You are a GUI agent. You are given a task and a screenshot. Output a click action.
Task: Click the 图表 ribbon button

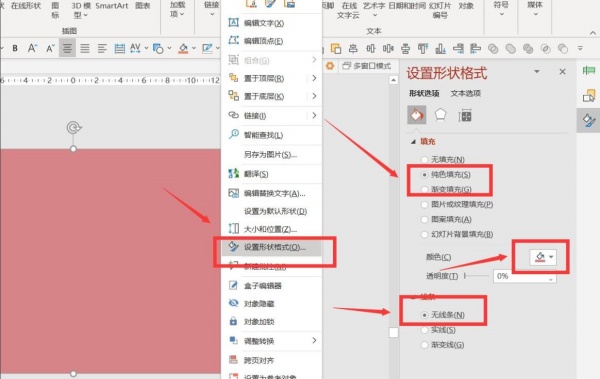[142, 6]
